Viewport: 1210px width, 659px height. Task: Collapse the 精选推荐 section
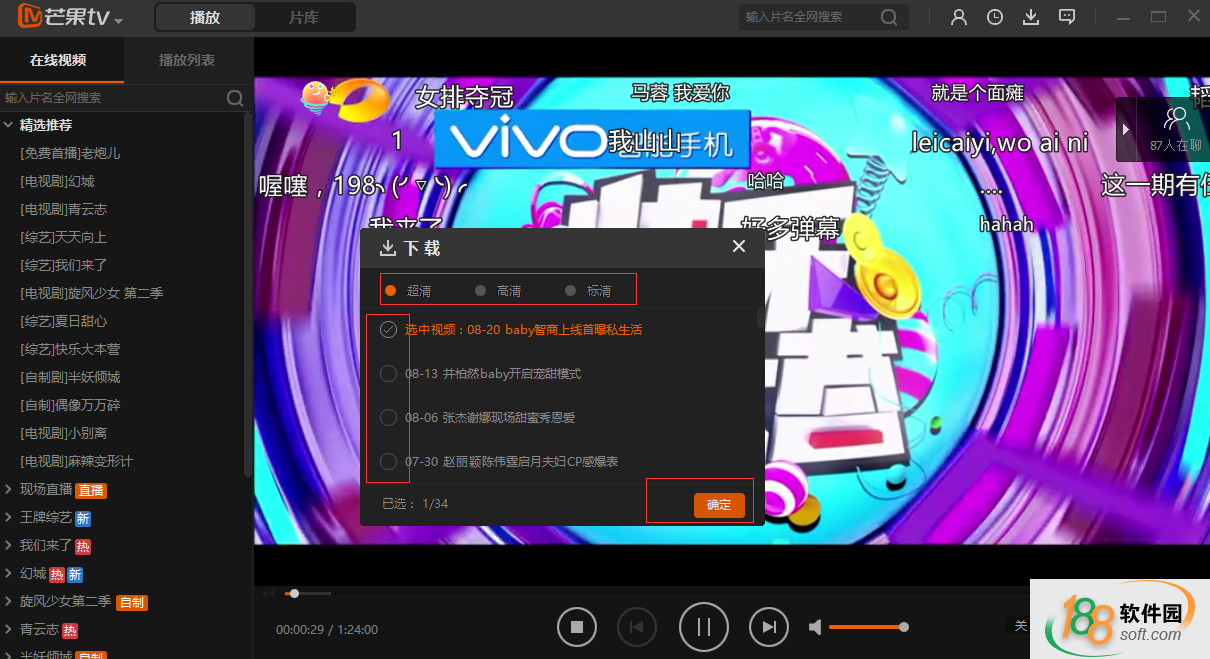click(x=9, y=125)
